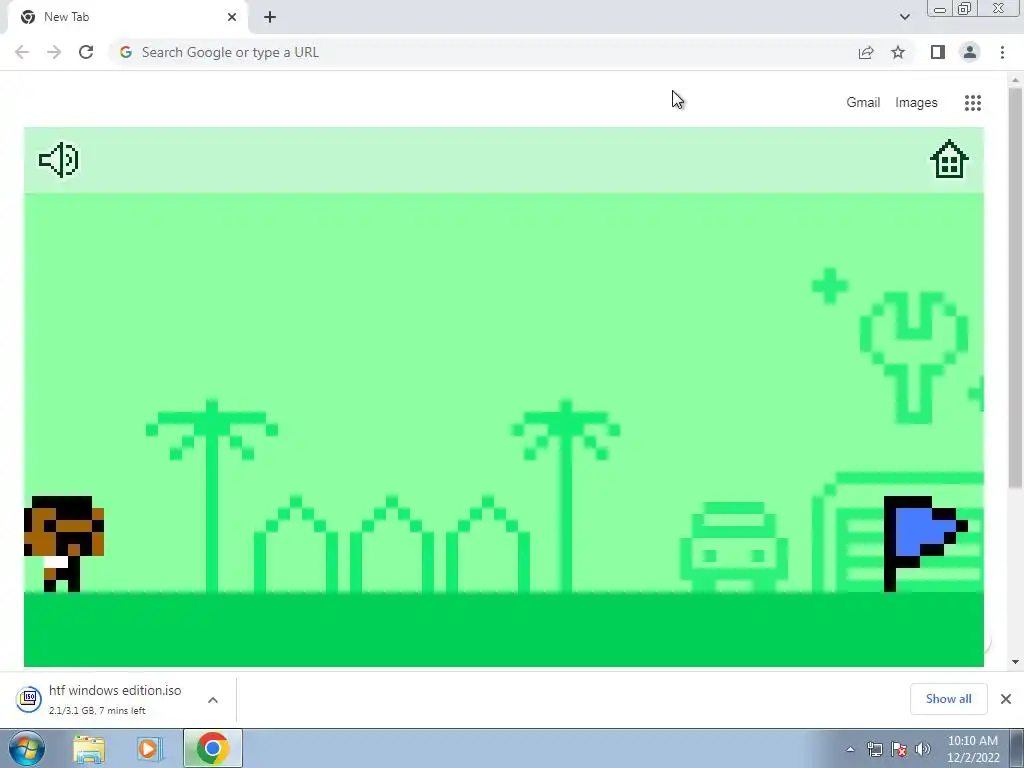
Task: Open Chrome three-dot menu
Action: pyautogui.click(x=1002, y=52)
